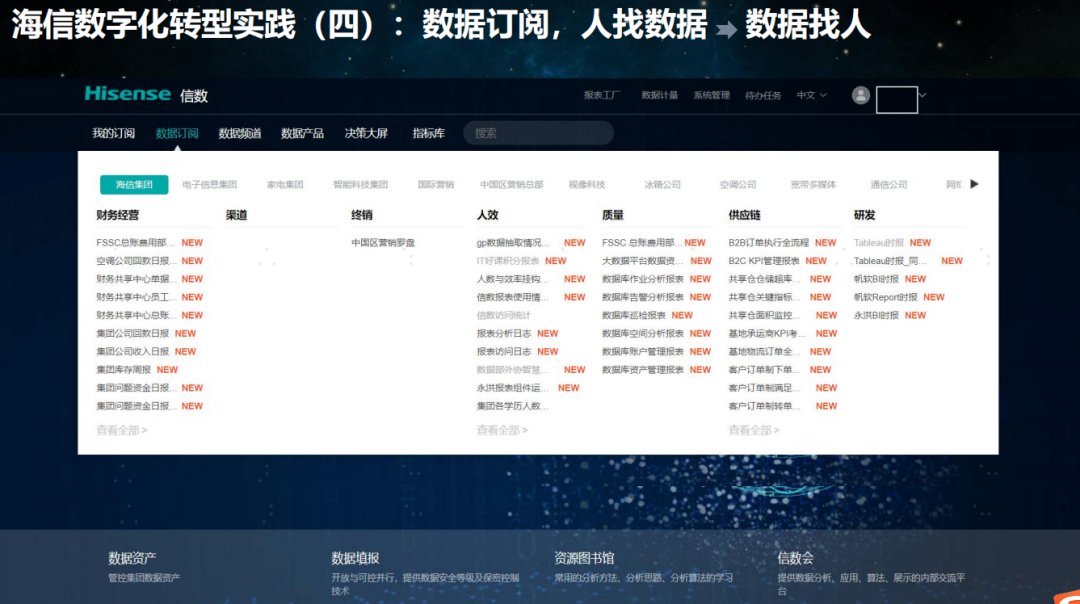Image resolution: width=1080 pixels, height=604 pixels.
Task: Select the 海信集团 tab
Action: pos(134,185)
